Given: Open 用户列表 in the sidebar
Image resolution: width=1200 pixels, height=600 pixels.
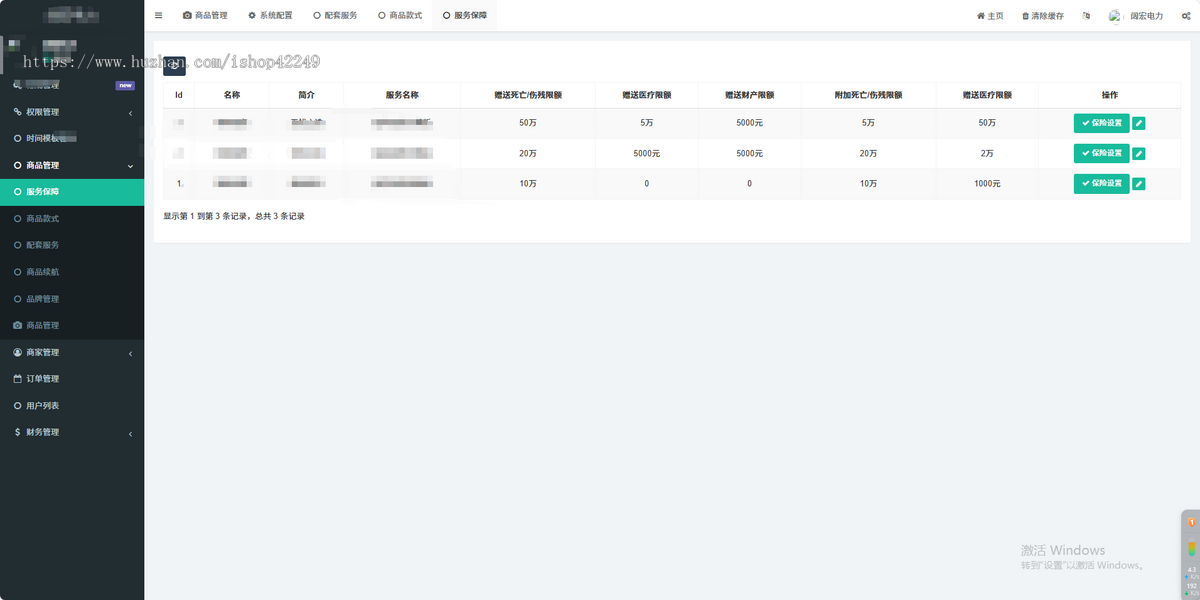Looking at the screenshot, I should 72,406.
